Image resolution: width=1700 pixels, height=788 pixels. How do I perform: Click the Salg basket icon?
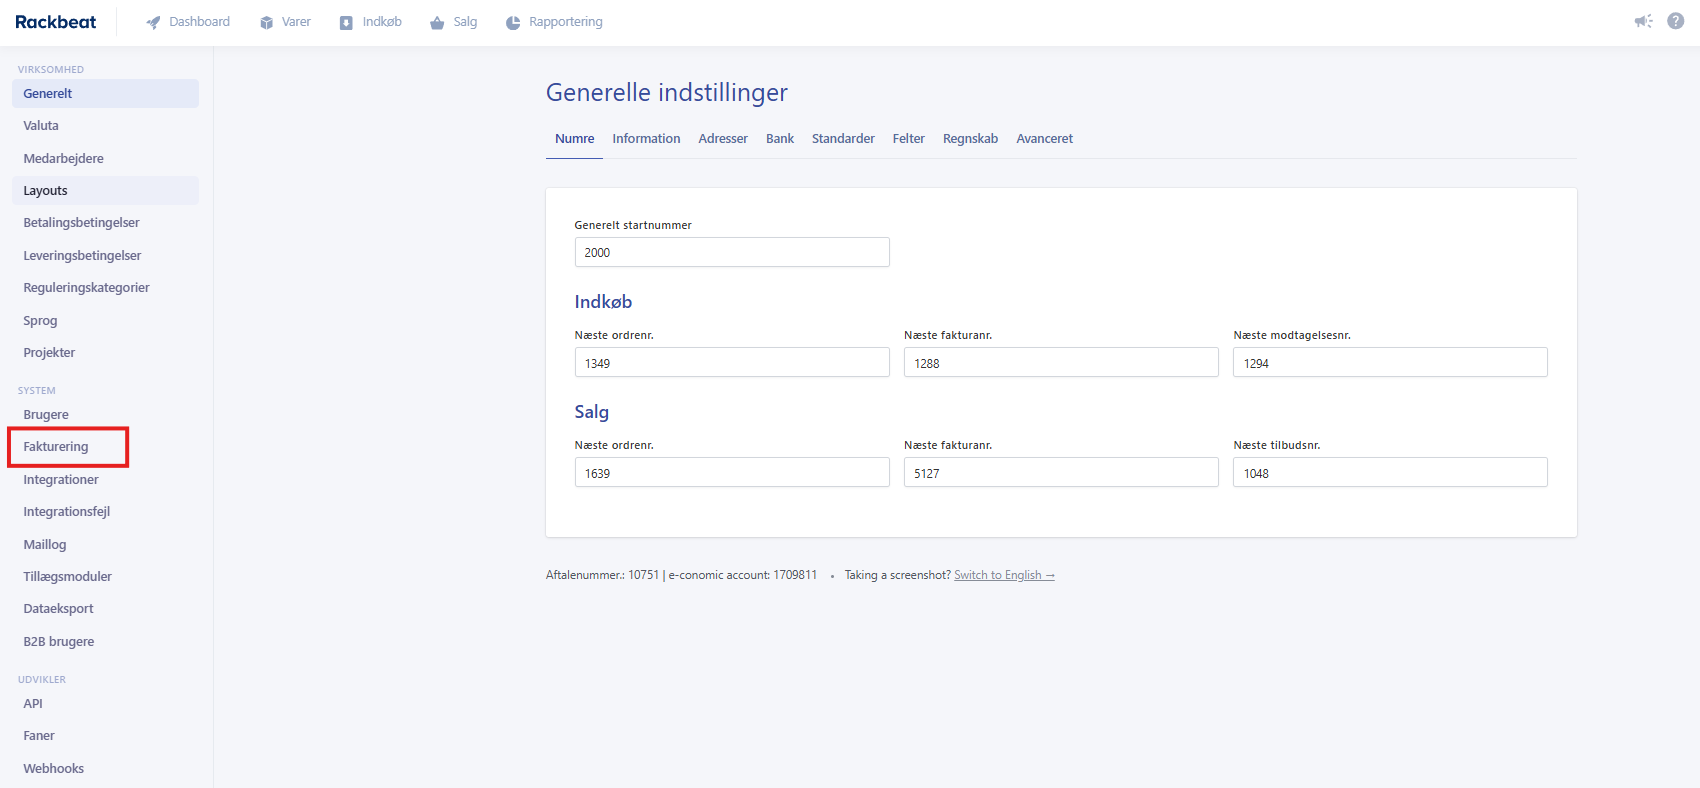click(x=437, y=23)
